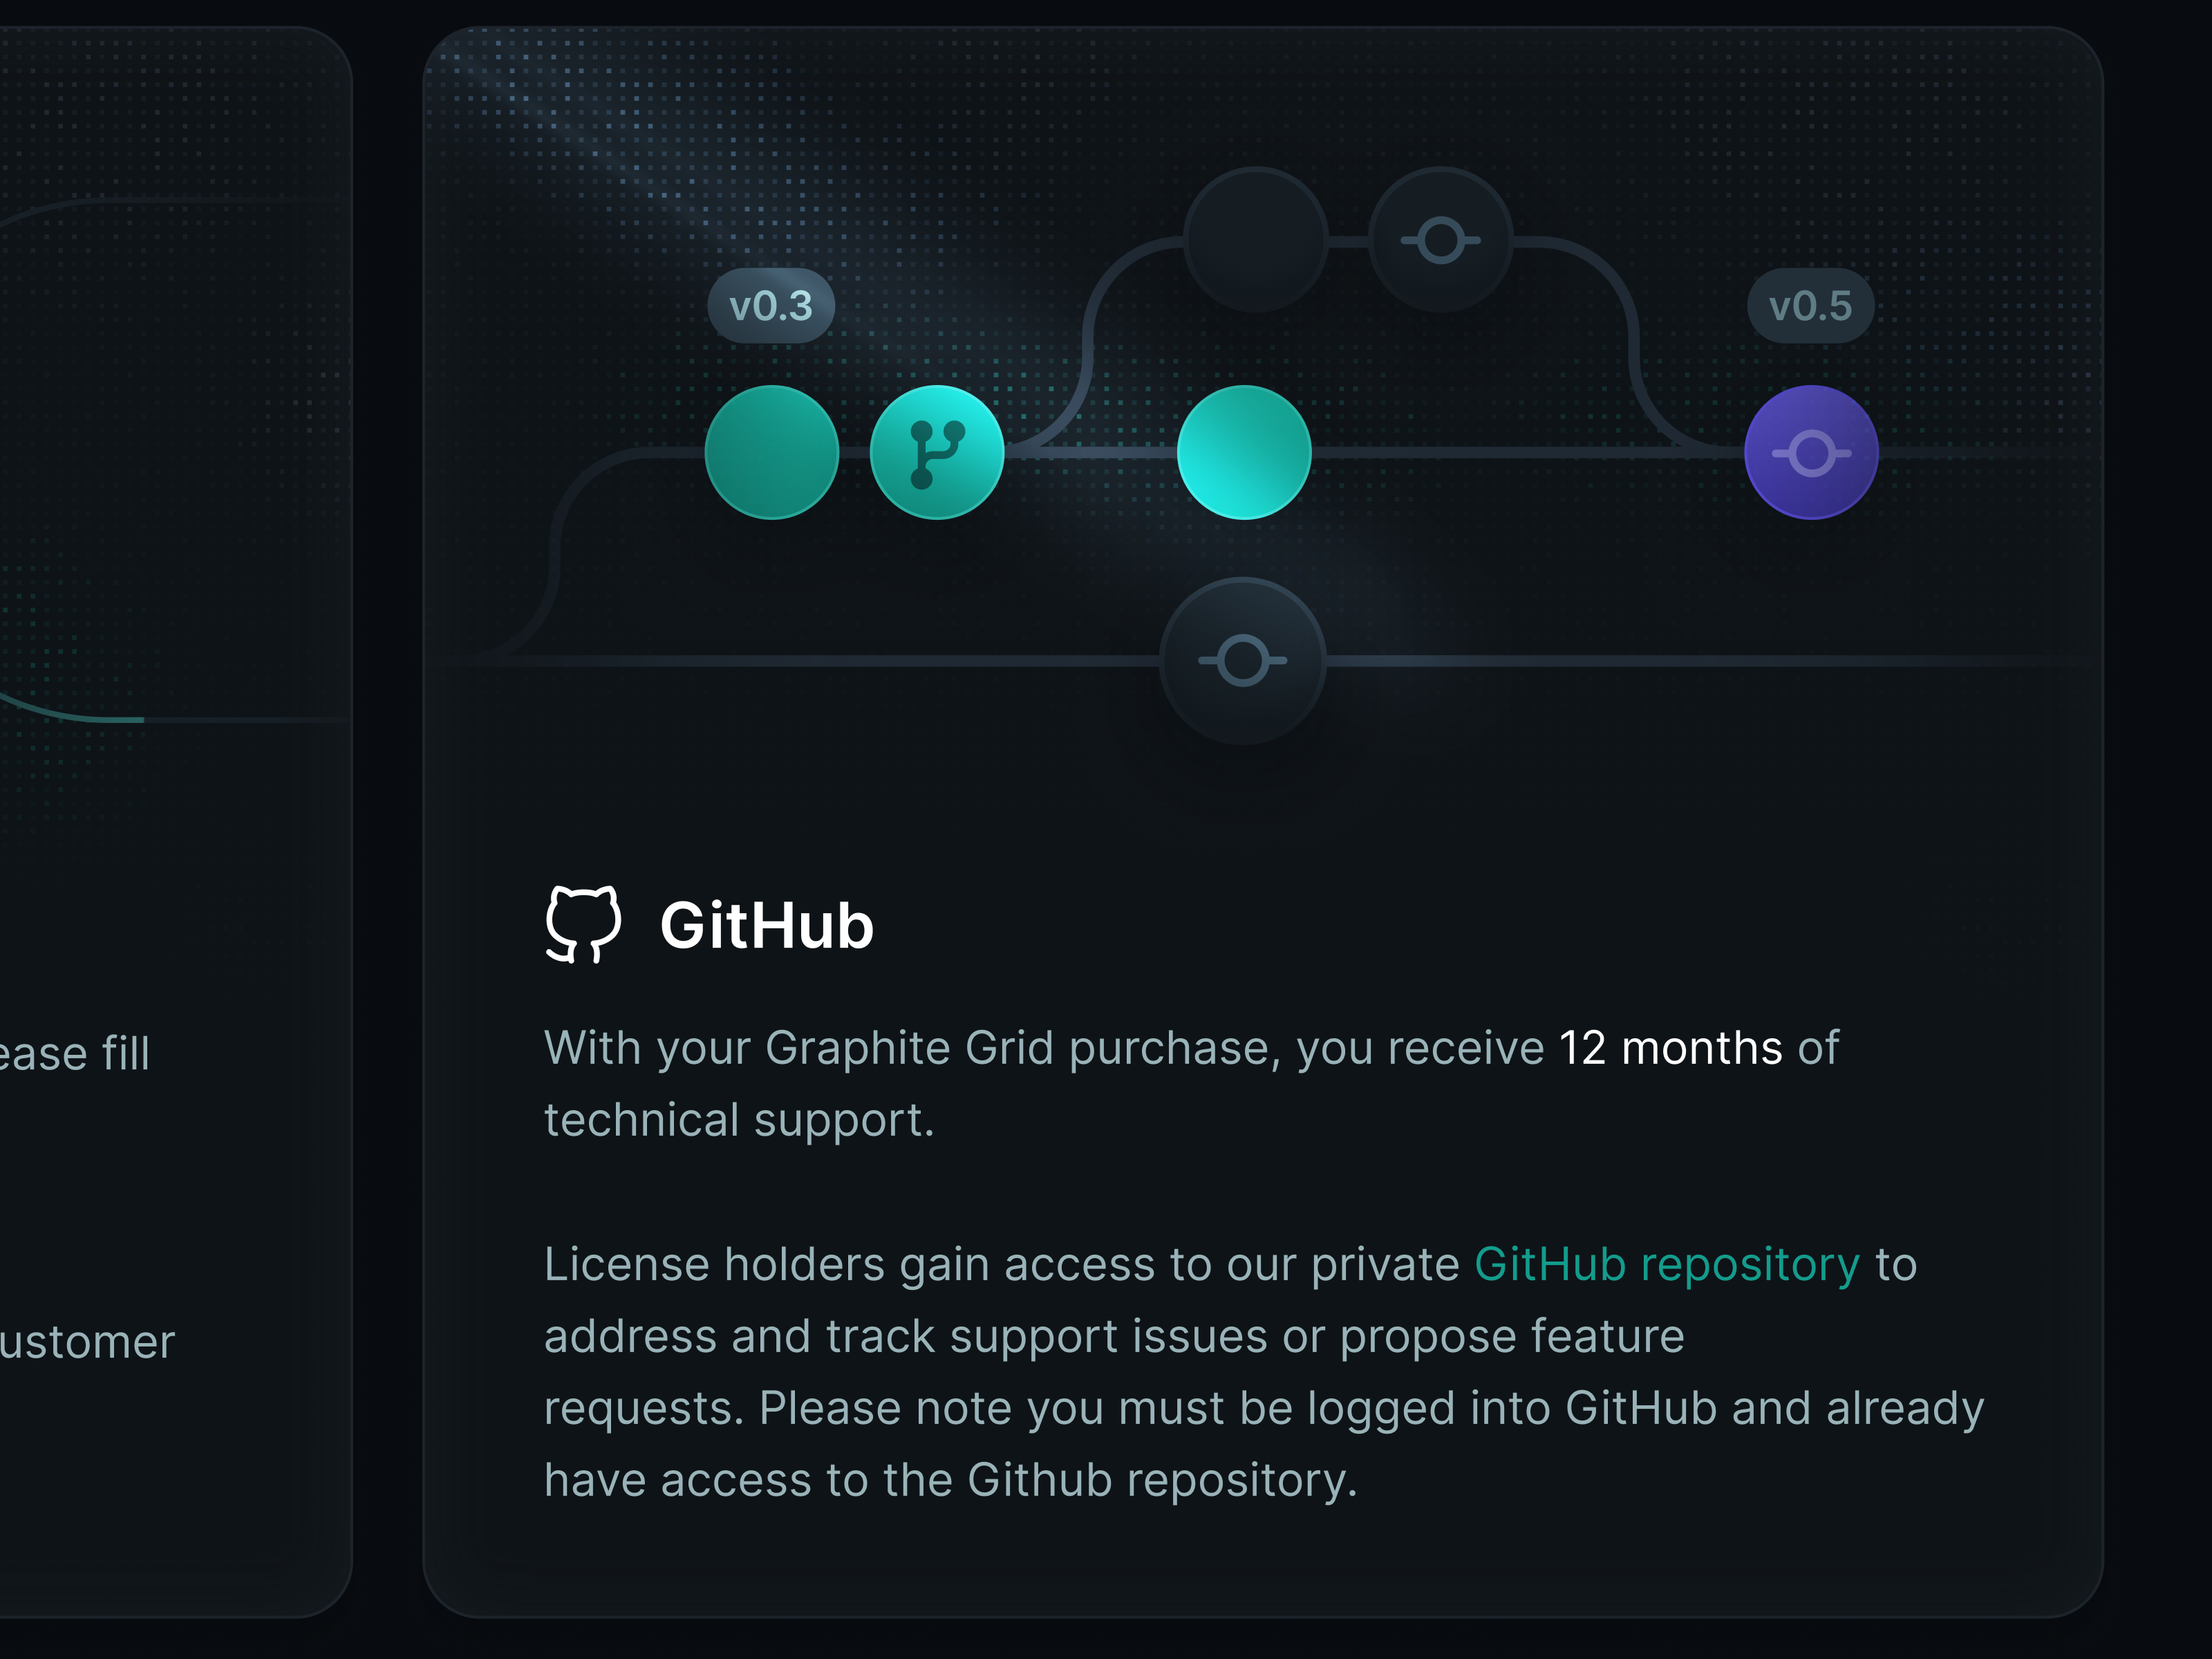Click the purple commit node under v0.5
This screenshot has width=2212, height=1659.
pyautogui.click(x=1811, y=453)
